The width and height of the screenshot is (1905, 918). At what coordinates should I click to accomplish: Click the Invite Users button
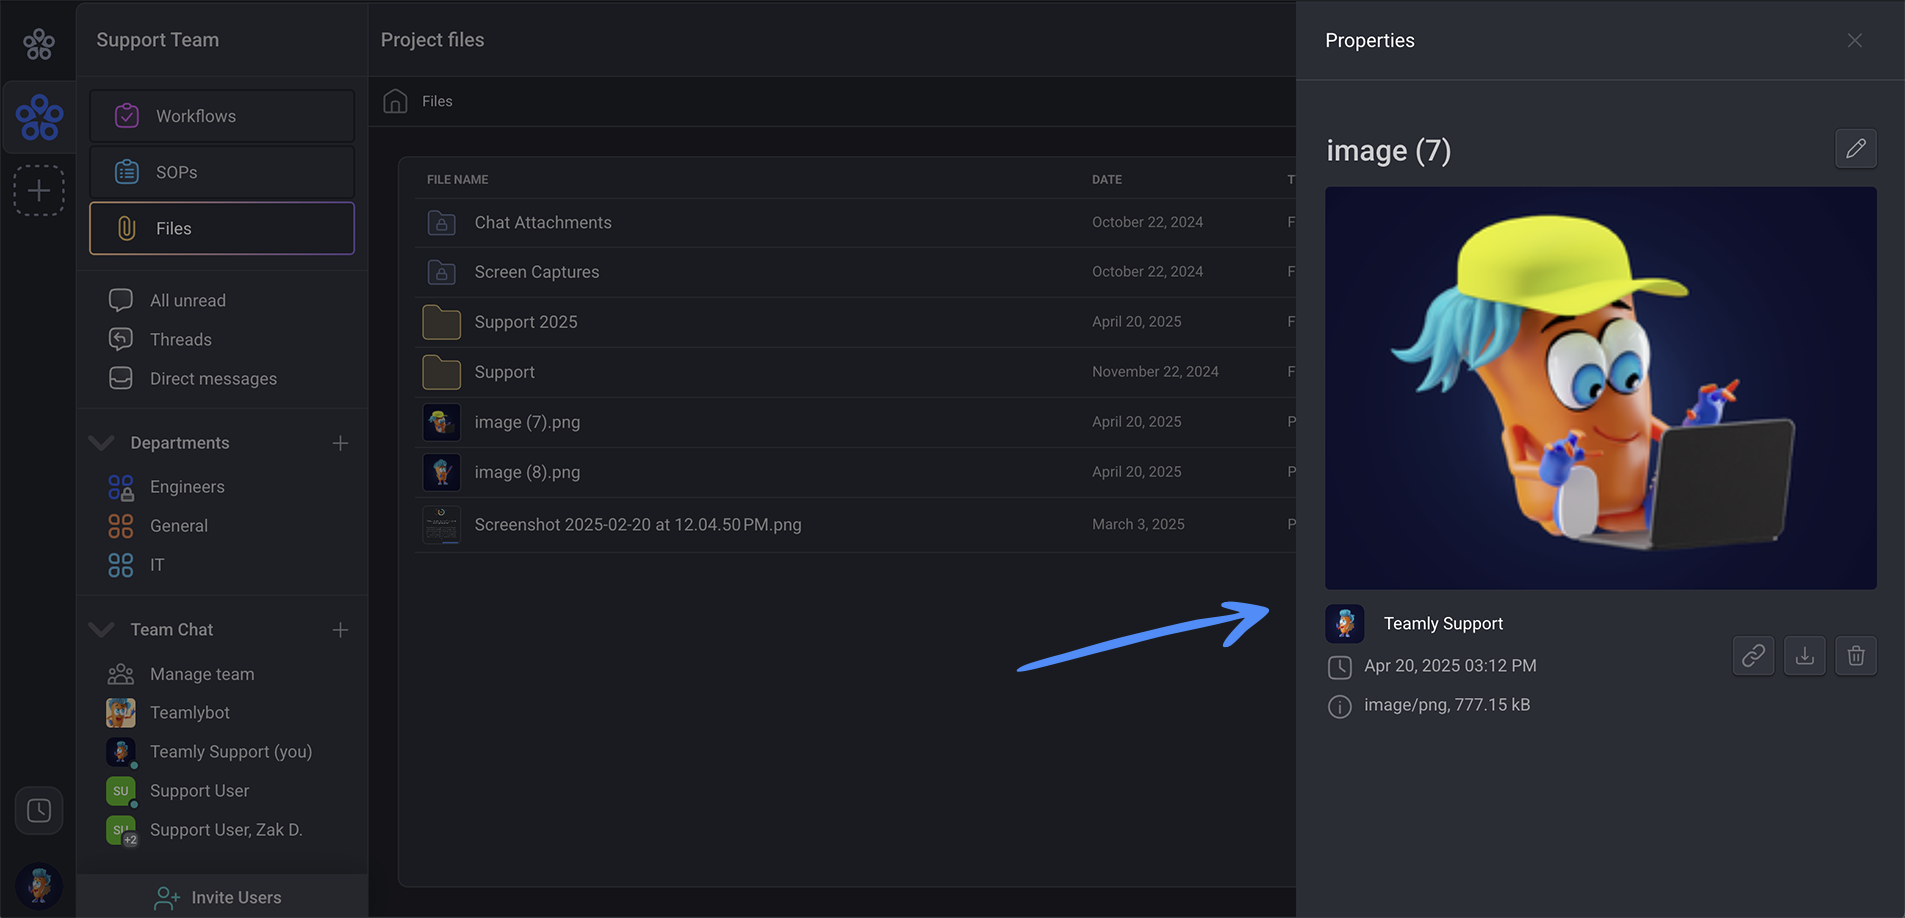tap(222, 897)
